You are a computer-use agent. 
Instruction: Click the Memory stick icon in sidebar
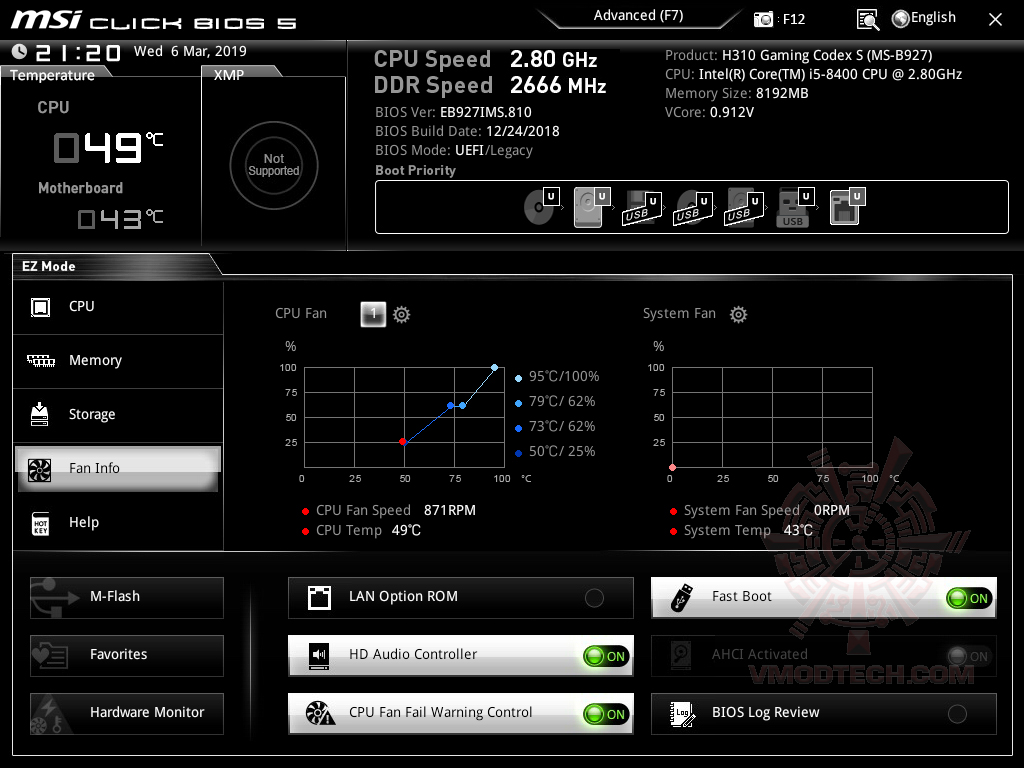[x=40, y=360]
